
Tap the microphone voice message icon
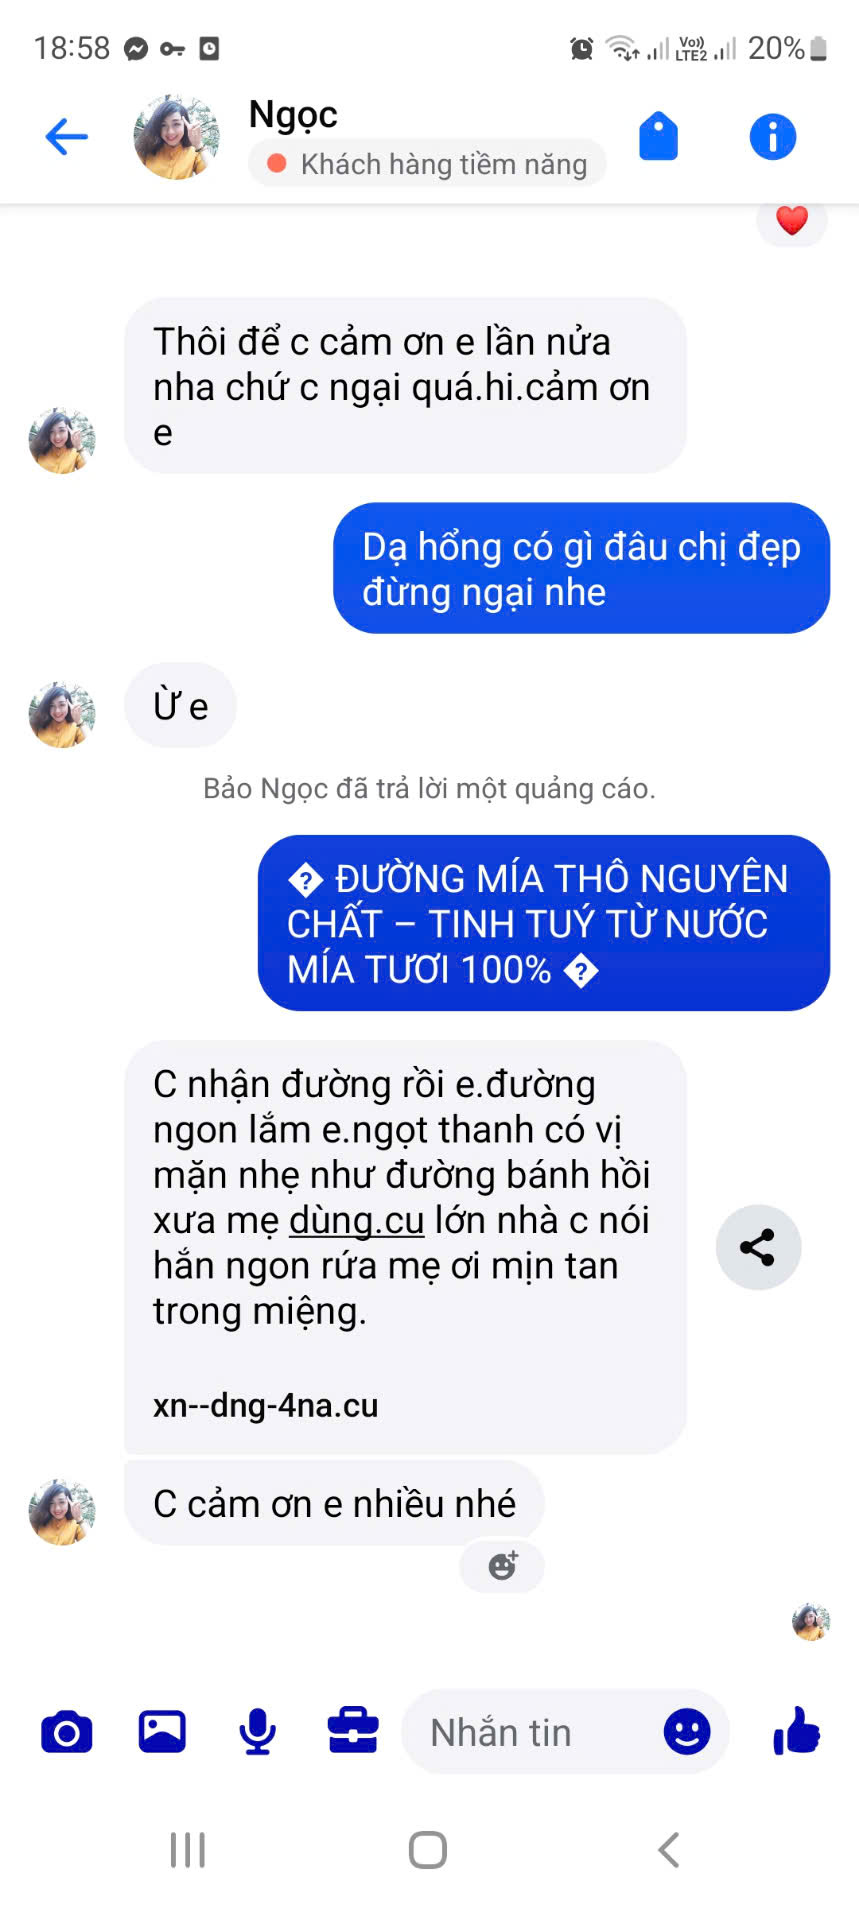[x=257, y=1732]
